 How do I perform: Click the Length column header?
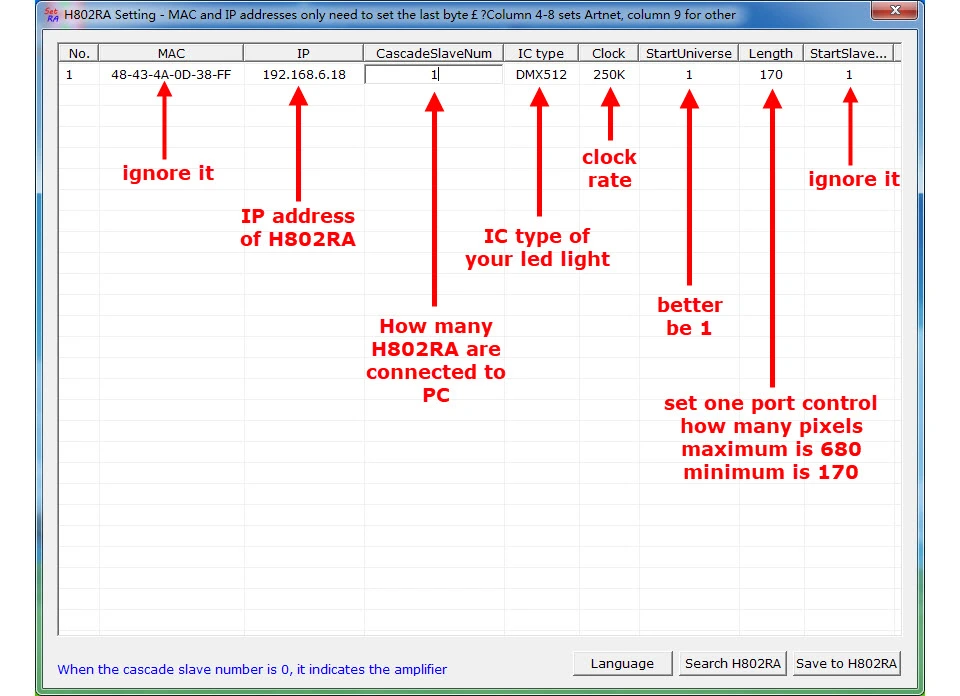coord(771,53)
